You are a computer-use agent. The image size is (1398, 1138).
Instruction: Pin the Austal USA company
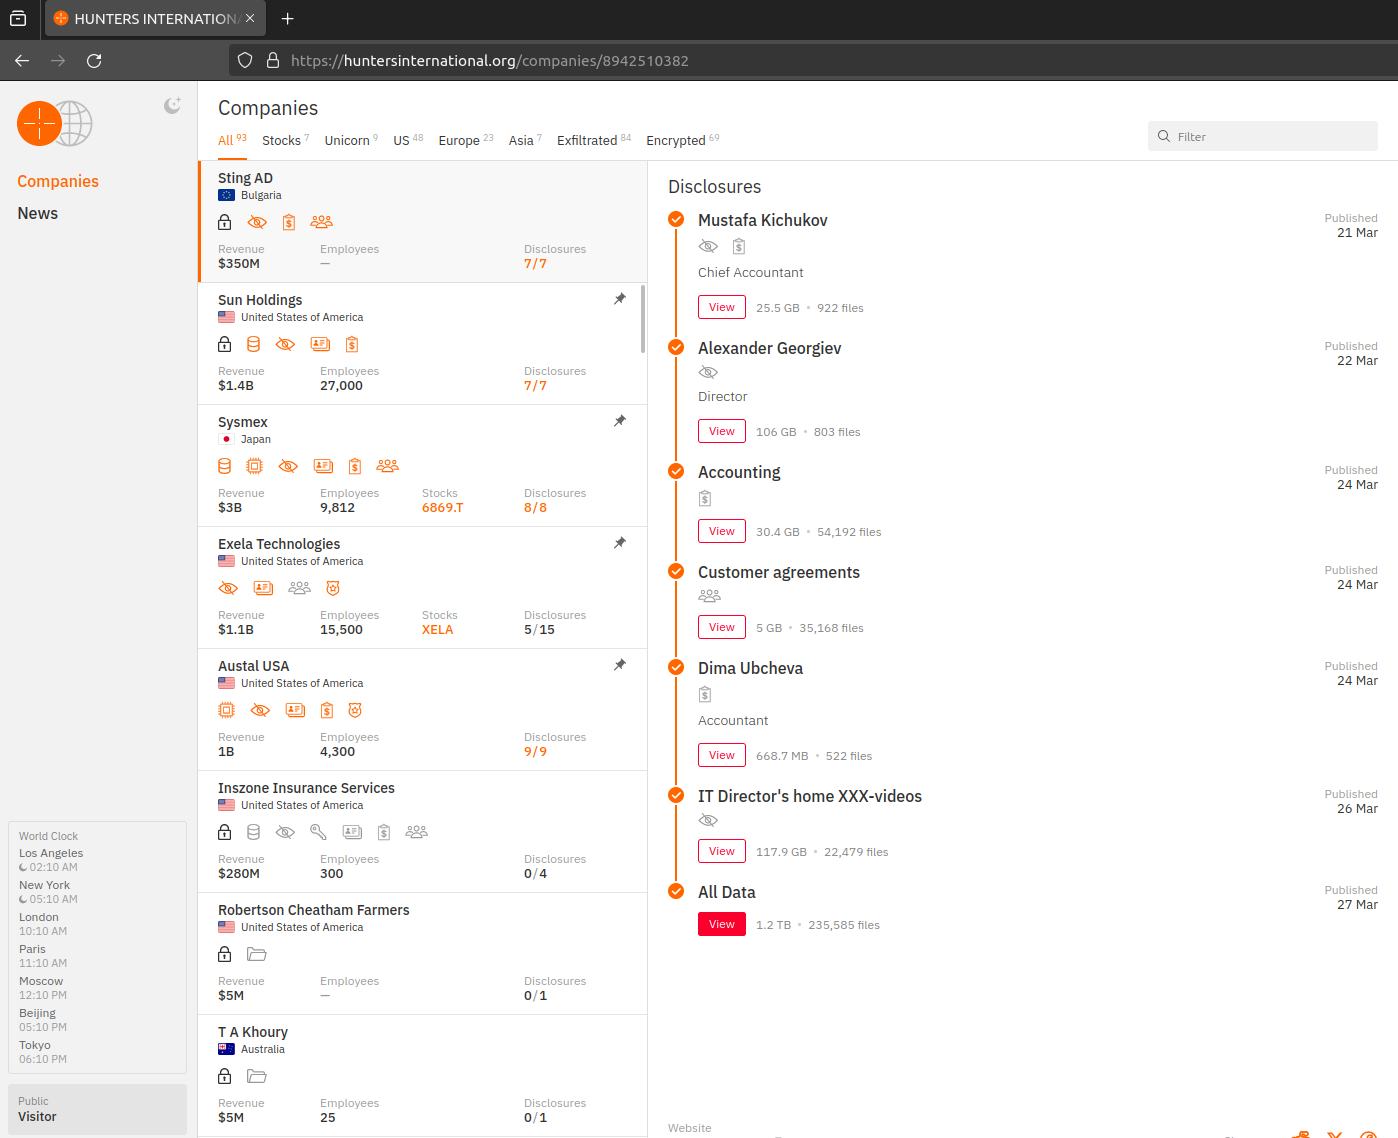click(x=620, y=664)
